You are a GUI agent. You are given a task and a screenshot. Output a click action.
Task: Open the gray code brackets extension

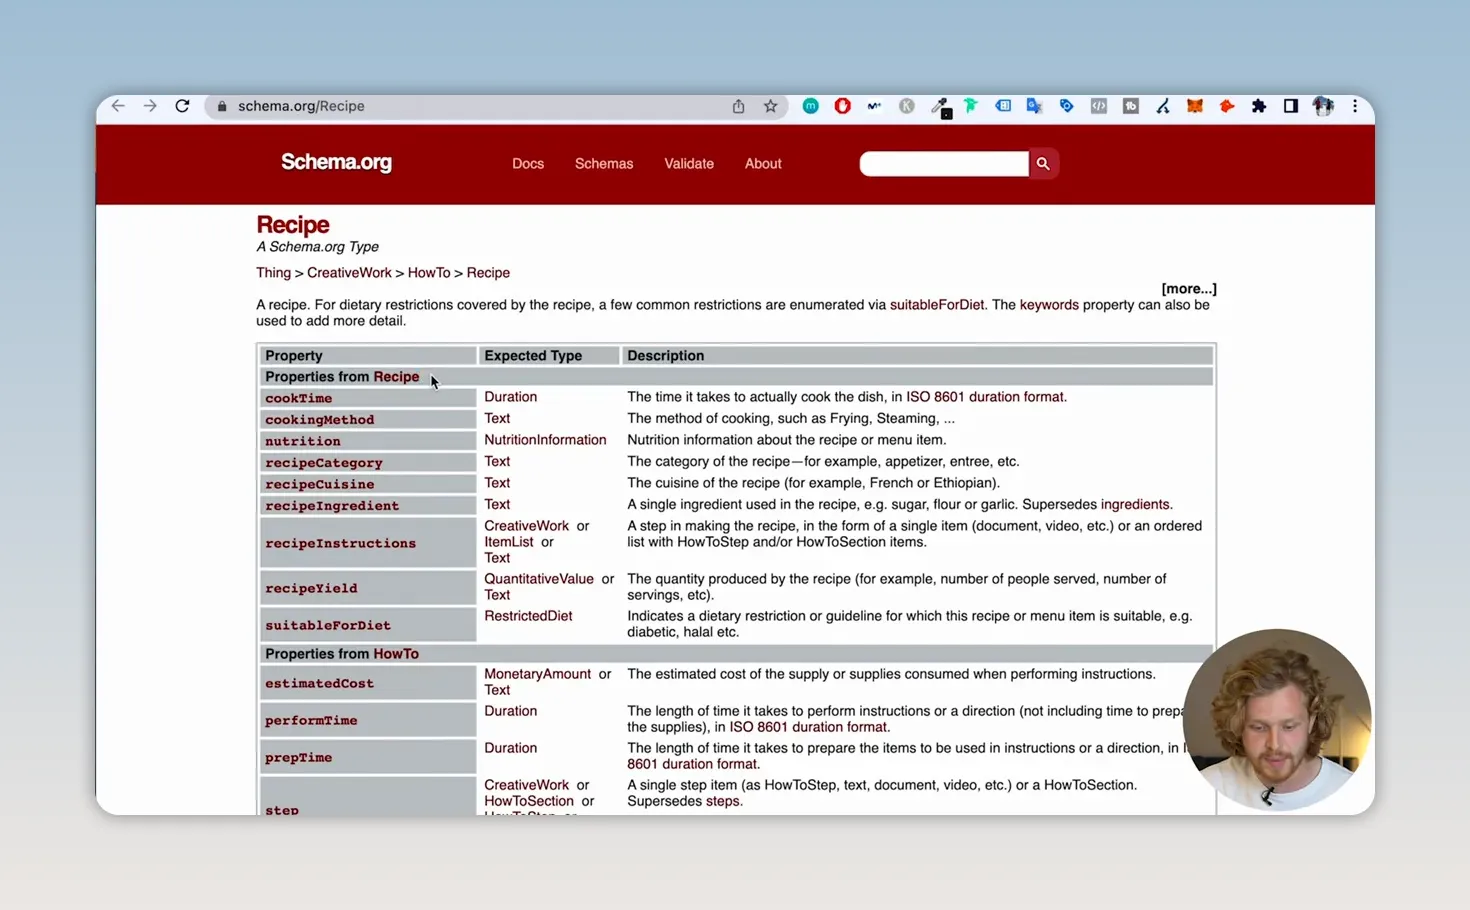[1099, 106]
